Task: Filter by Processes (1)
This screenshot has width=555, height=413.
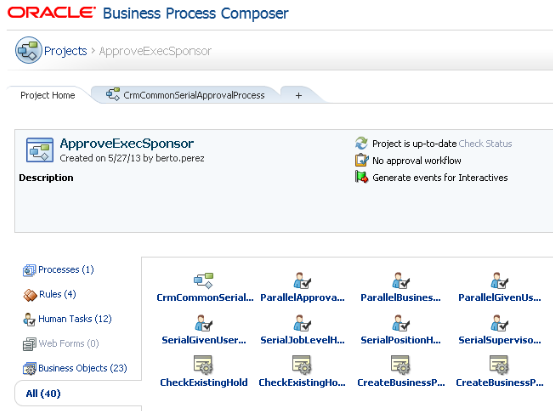Action: (x=66, y=270)
